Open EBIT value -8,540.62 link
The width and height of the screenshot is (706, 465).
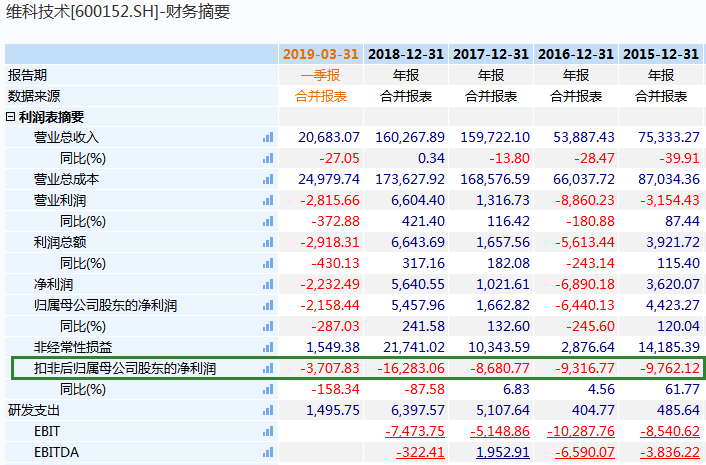(670, 431)
